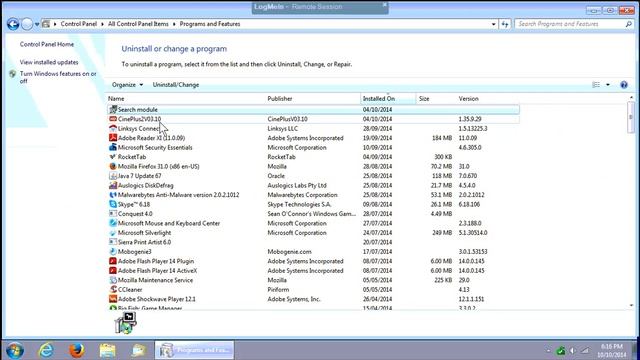Sort by Size column header
The image size is (640, 360).
click(x=424, y=99)
